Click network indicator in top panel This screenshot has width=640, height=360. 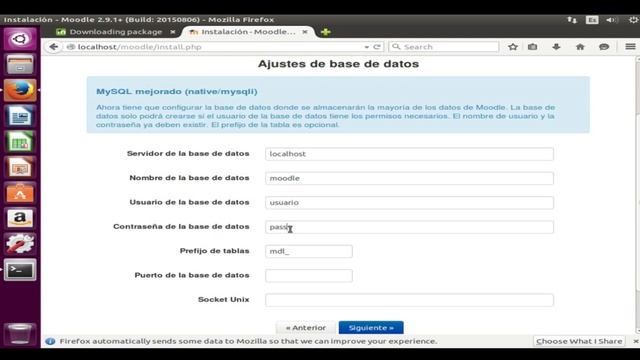pyautogui.click(x=572, y=20)
